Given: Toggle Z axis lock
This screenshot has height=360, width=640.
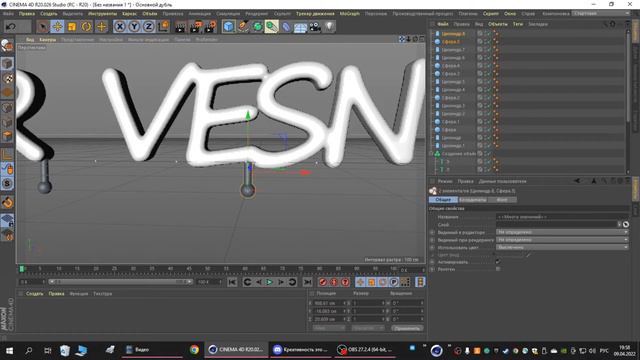Looking at the screenshot, I should click(149, 27).
